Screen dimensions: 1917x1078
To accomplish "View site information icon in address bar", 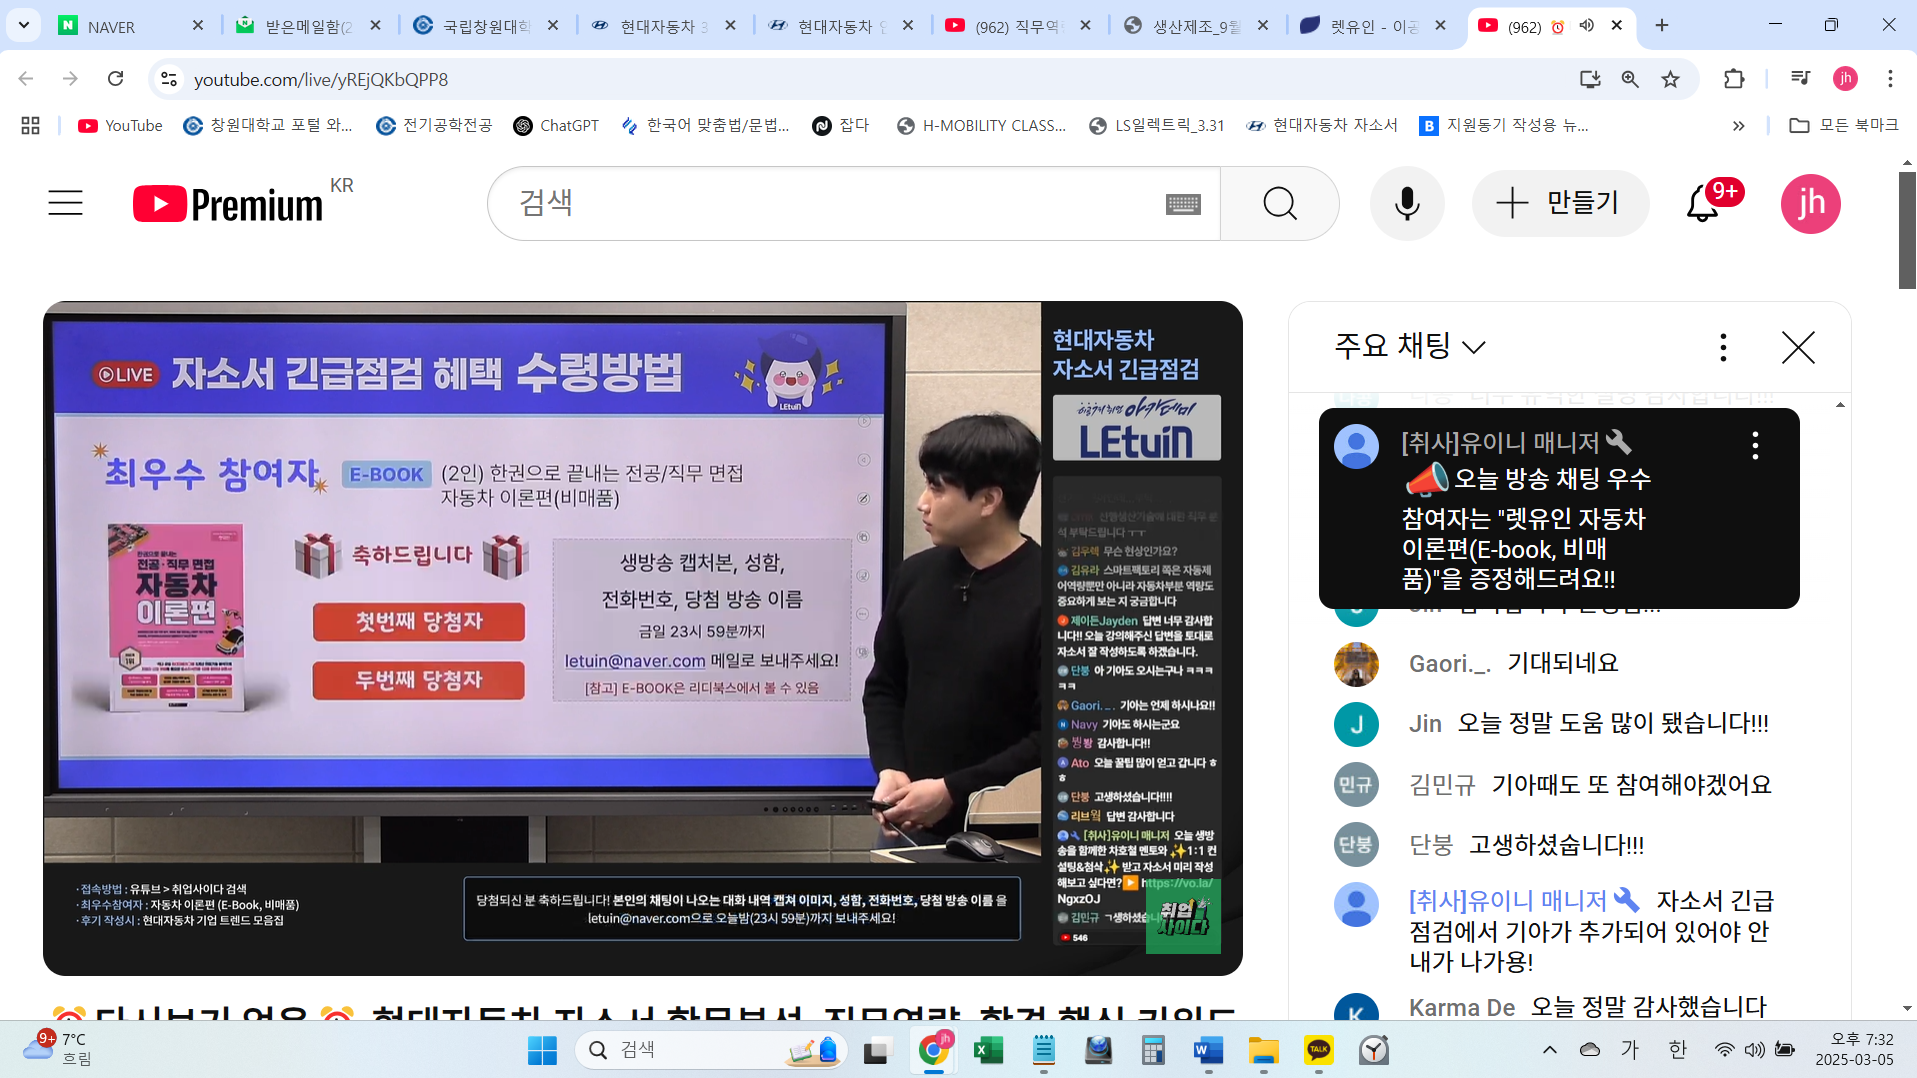I will coord(169,79).
